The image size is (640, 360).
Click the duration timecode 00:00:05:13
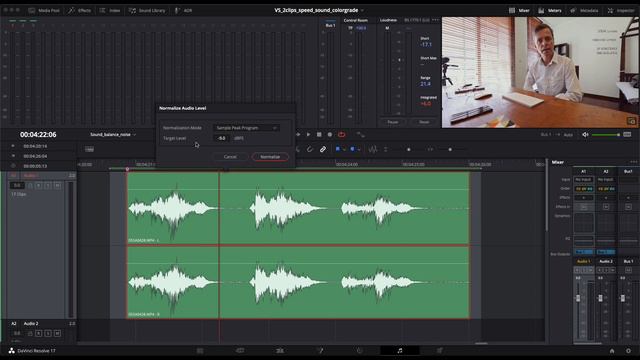35,166
